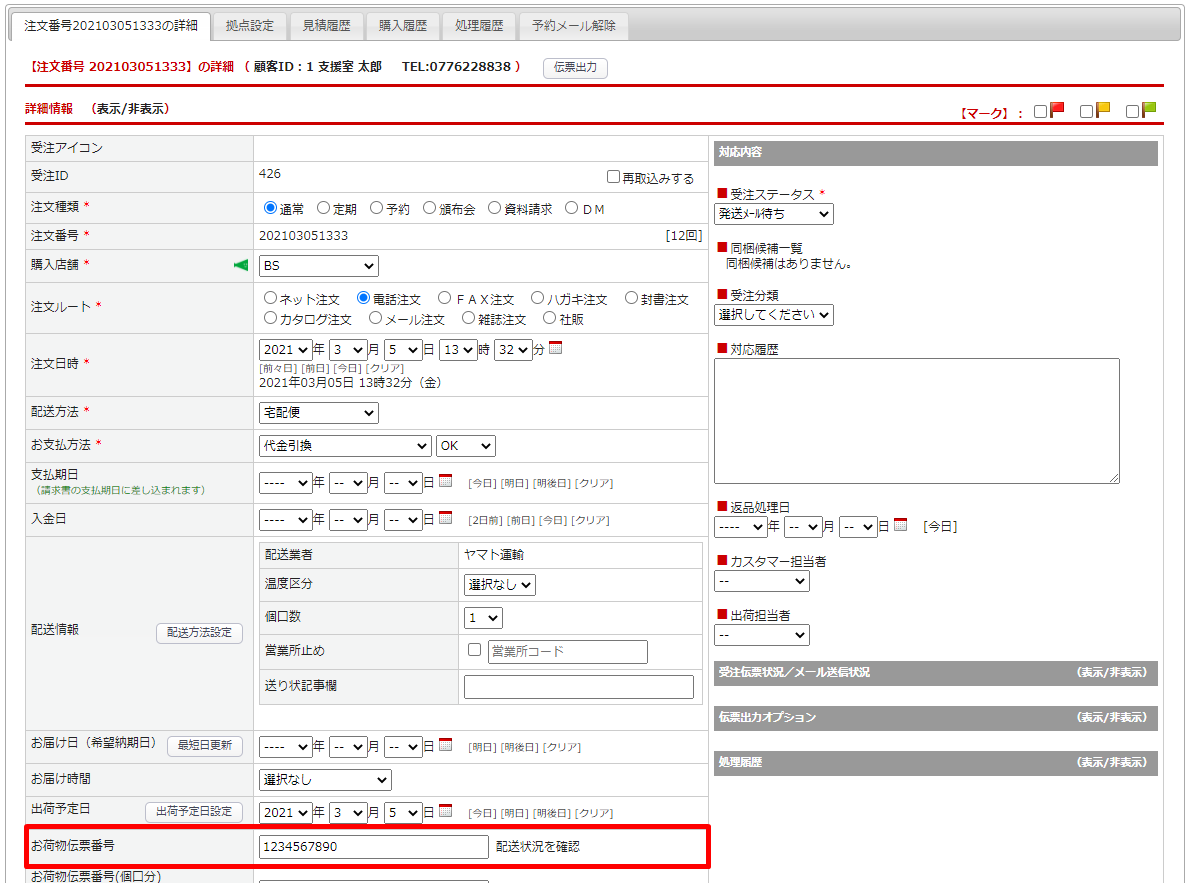This screenshot has height=883, width=1186.
Task: Tick the red flag mark checkbox
Action: point(1040,112)
